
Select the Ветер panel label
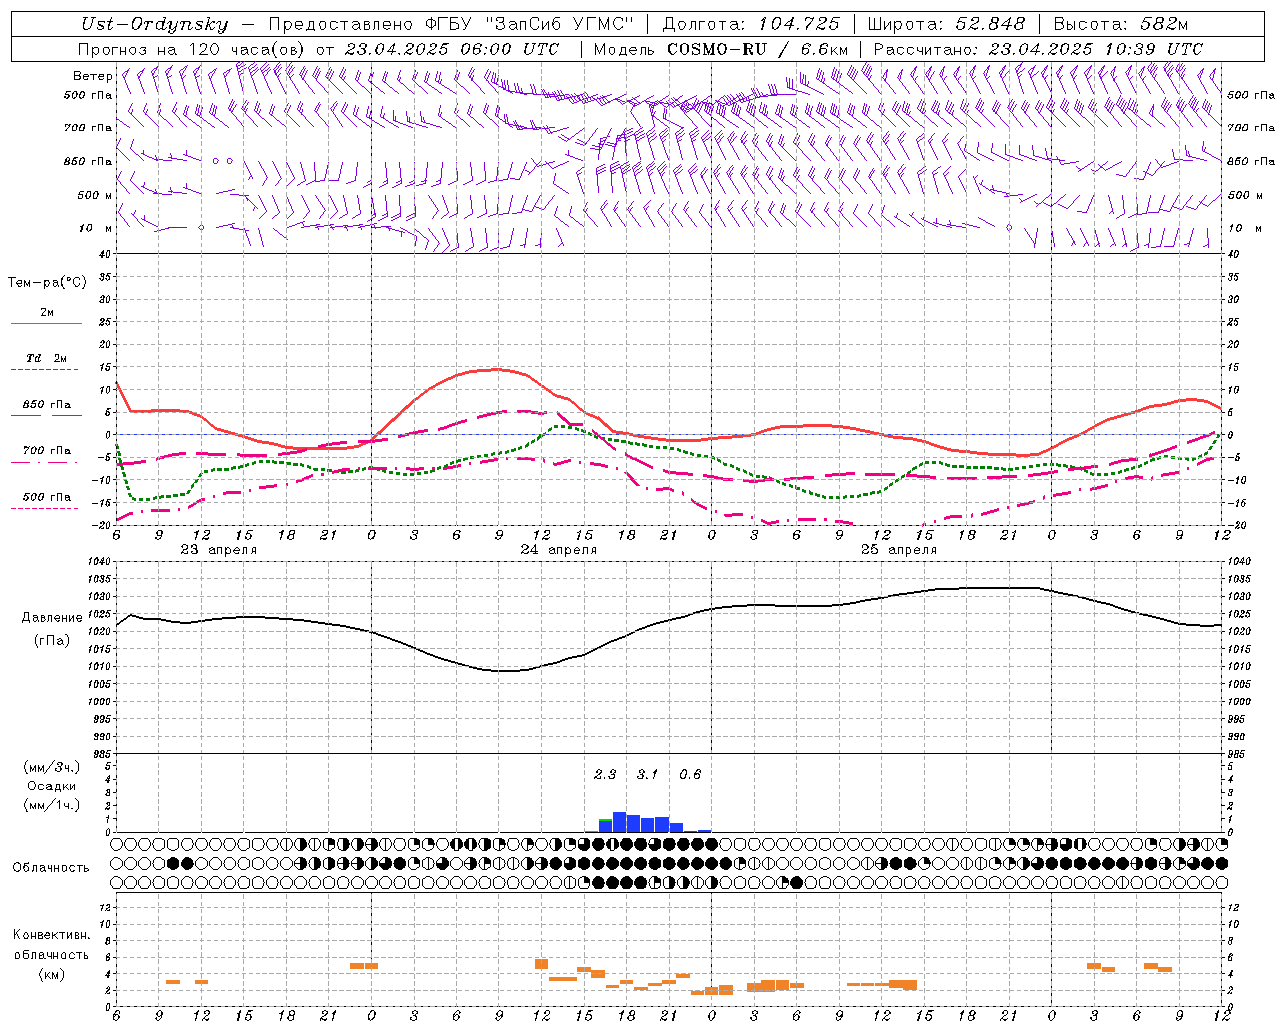coord(92,76)
